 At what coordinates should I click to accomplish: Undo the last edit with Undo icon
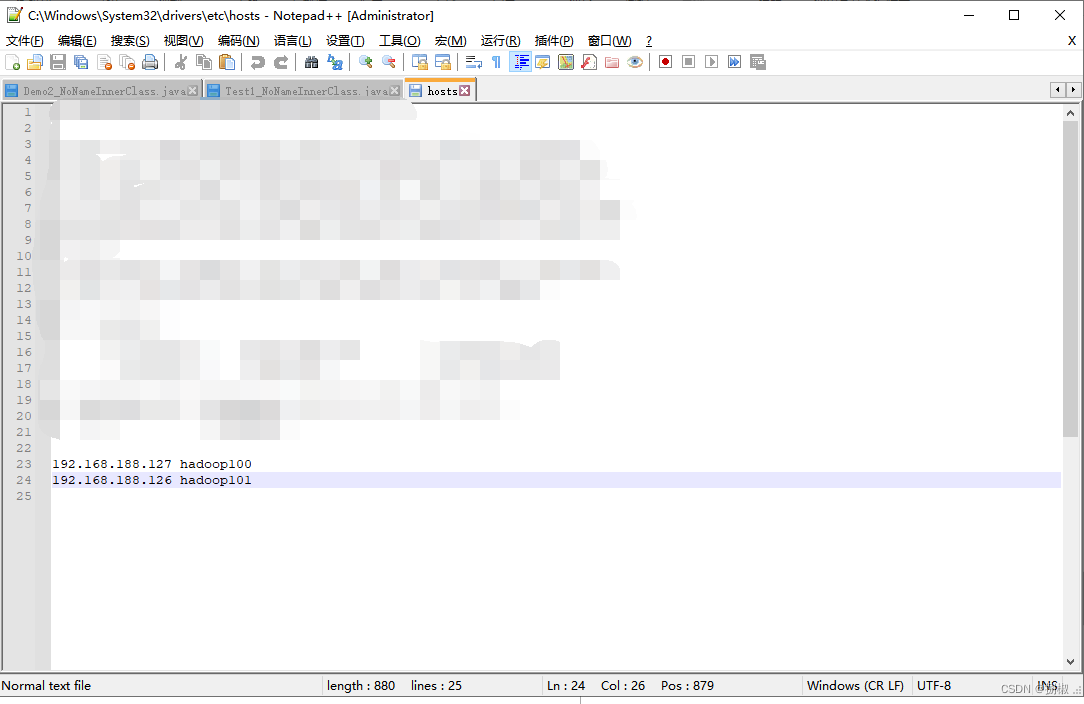[x=258, y=62]
